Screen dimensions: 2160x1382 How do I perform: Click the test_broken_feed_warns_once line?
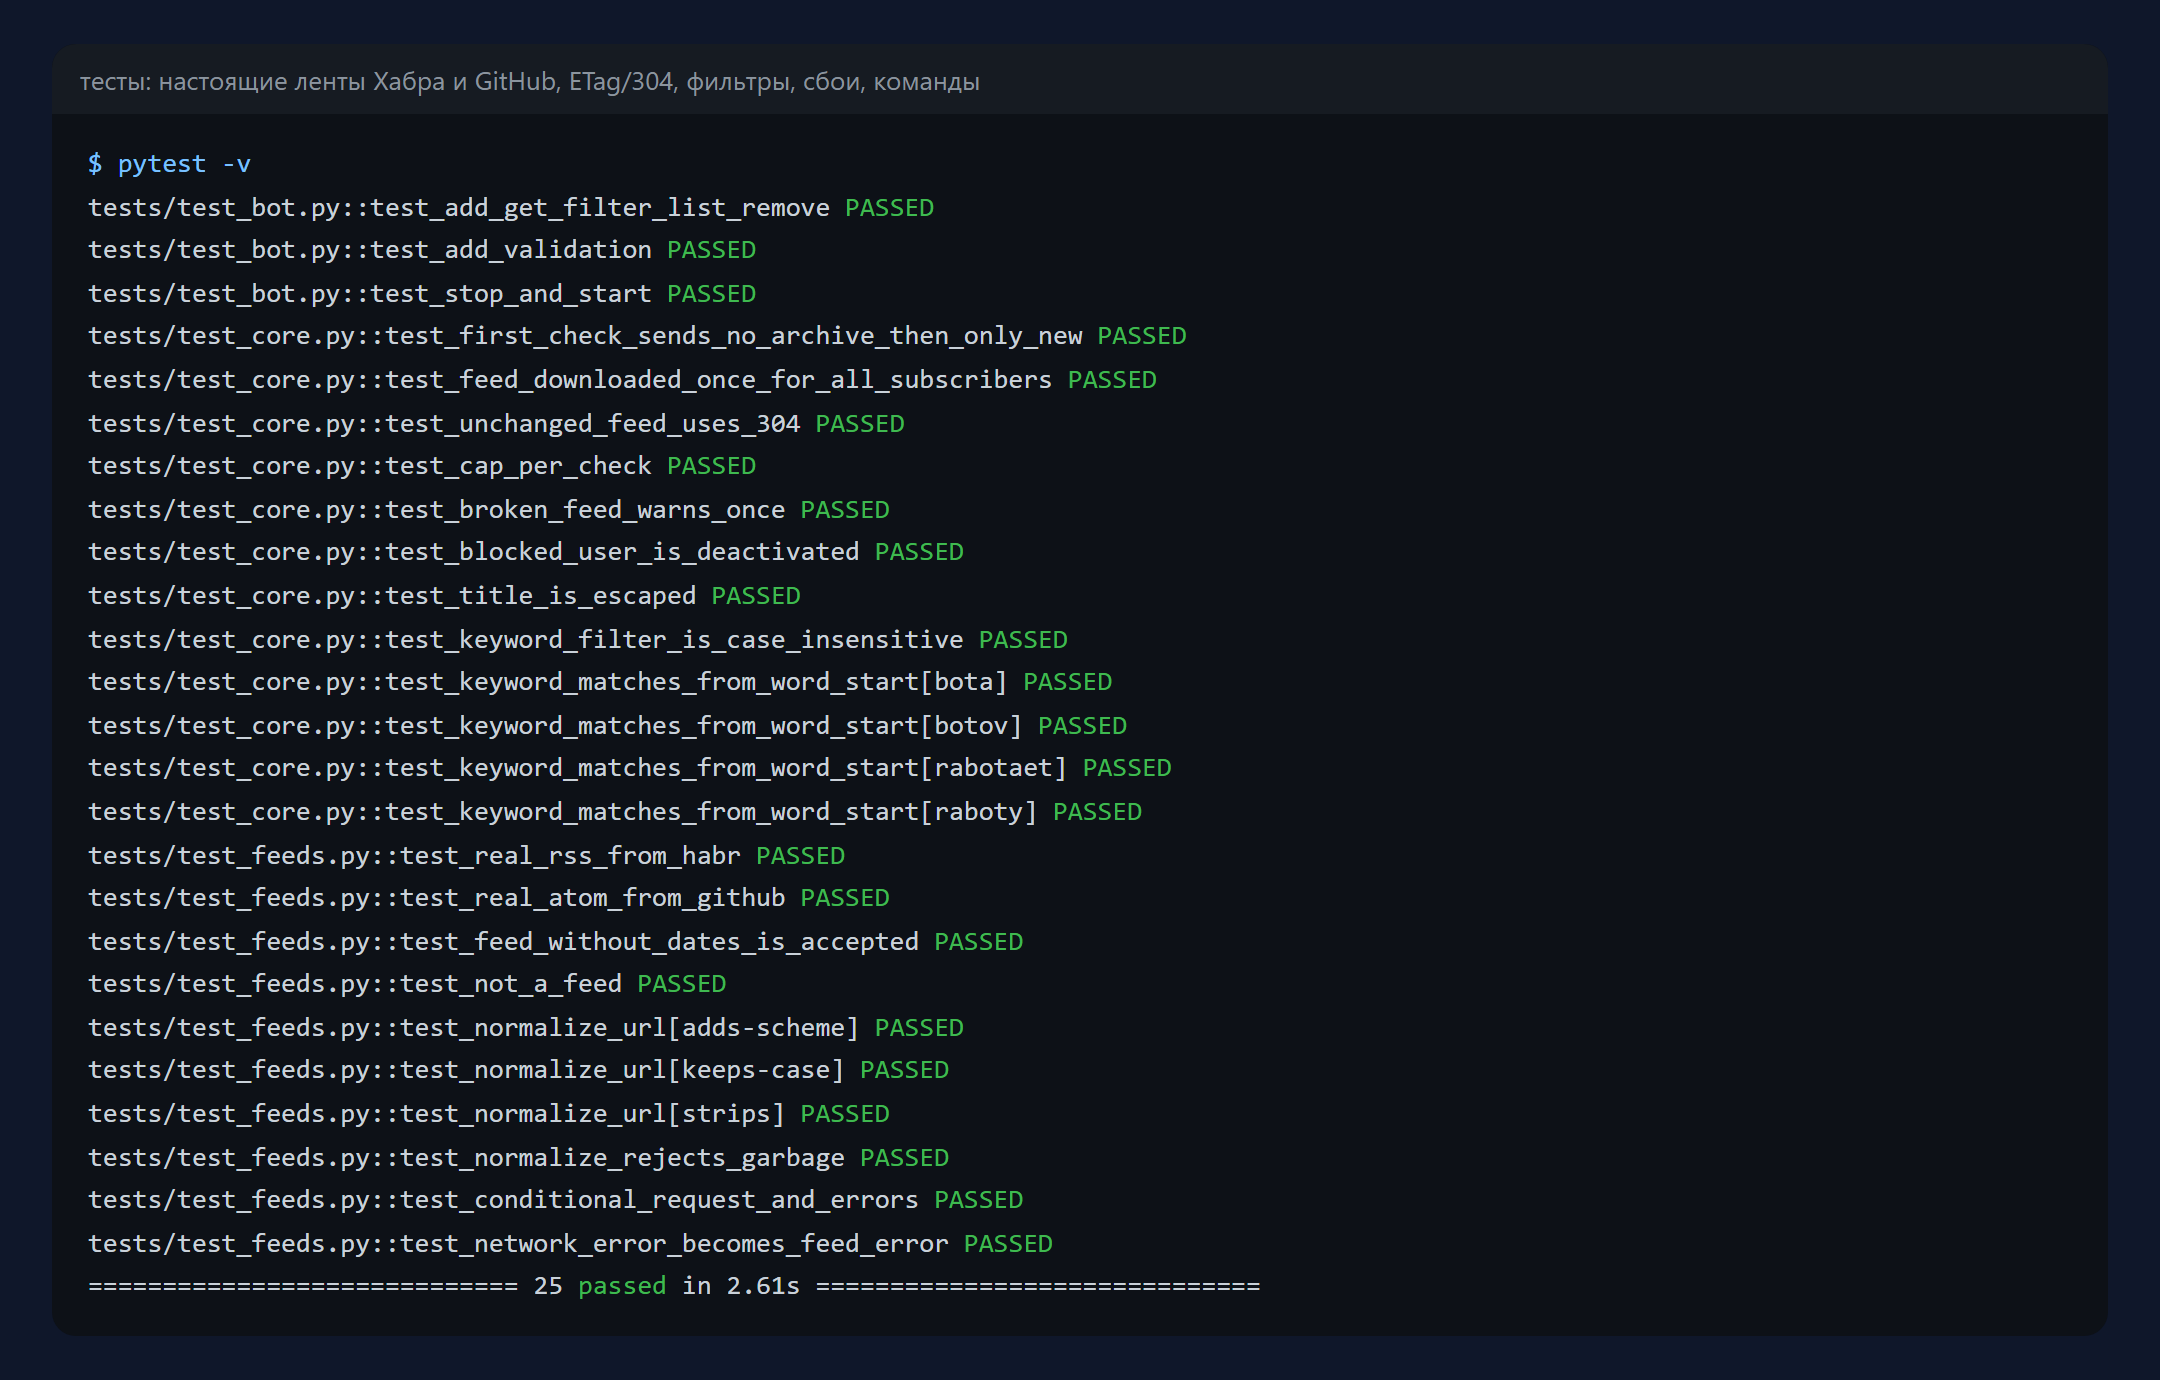(x=489, y=509)
